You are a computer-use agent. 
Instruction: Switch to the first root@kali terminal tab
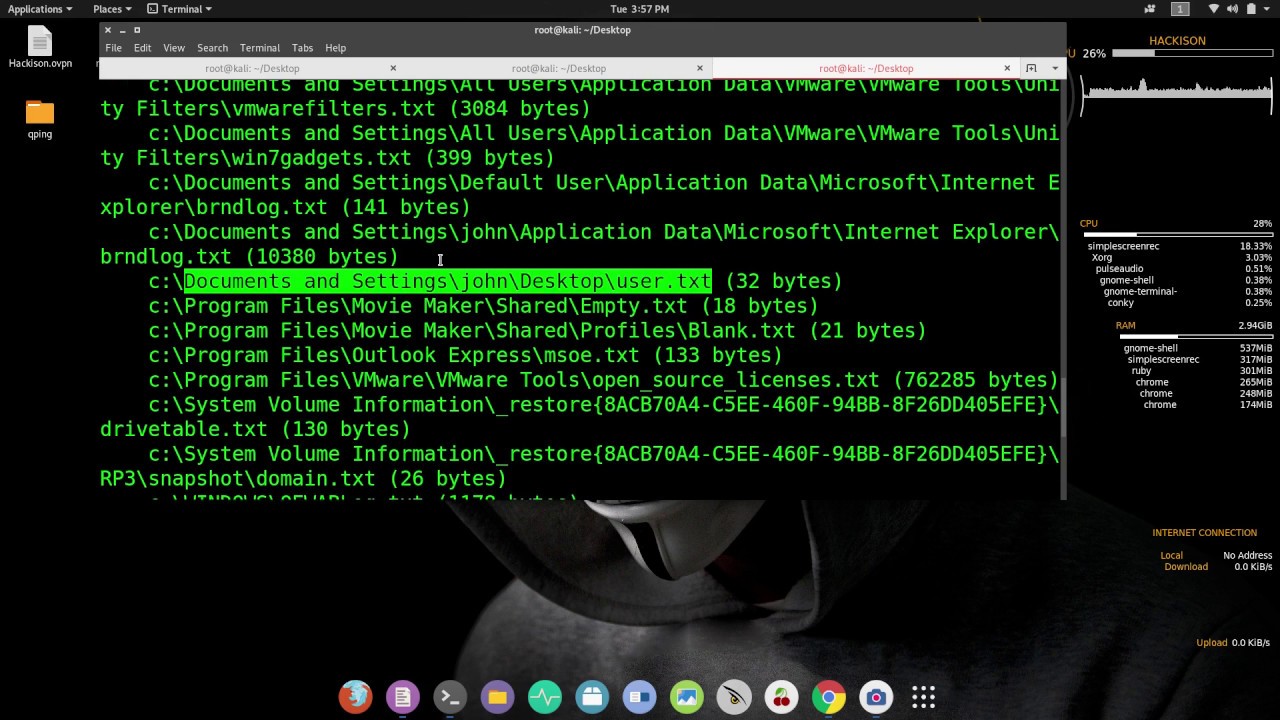click(252, 68)
